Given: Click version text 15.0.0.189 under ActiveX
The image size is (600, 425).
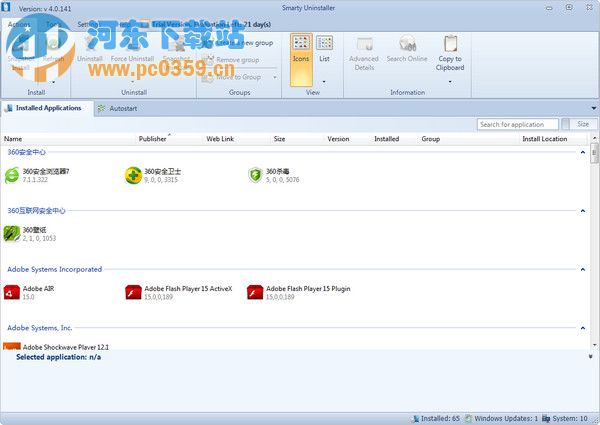Looking at the screenshot, I should pos(158,297).
